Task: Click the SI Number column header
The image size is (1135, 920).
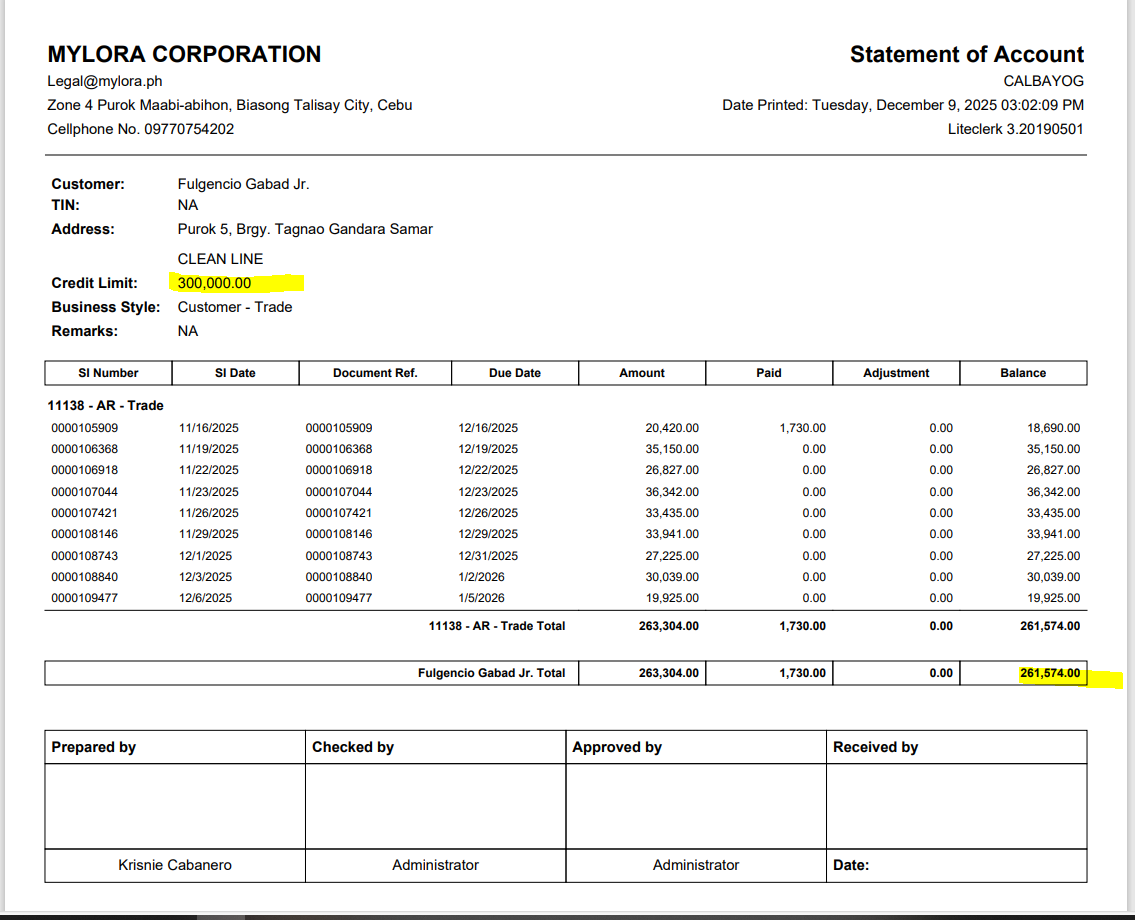Action: click(108, 373)
